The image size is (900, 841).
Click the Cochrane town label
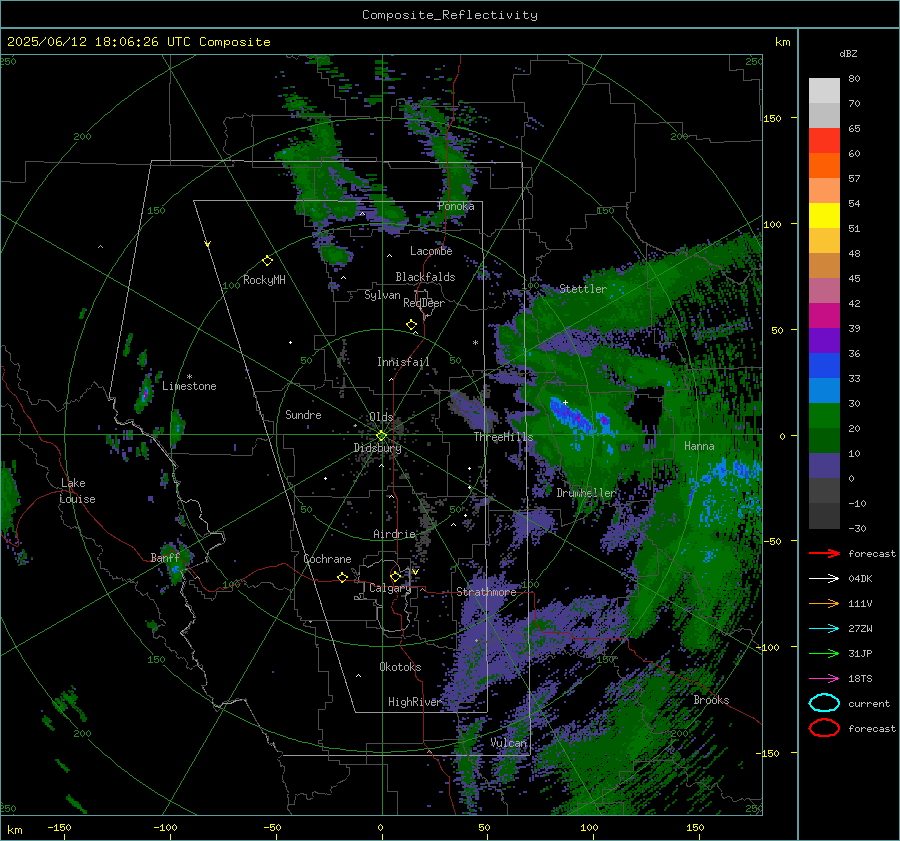[x=327, y=559]
